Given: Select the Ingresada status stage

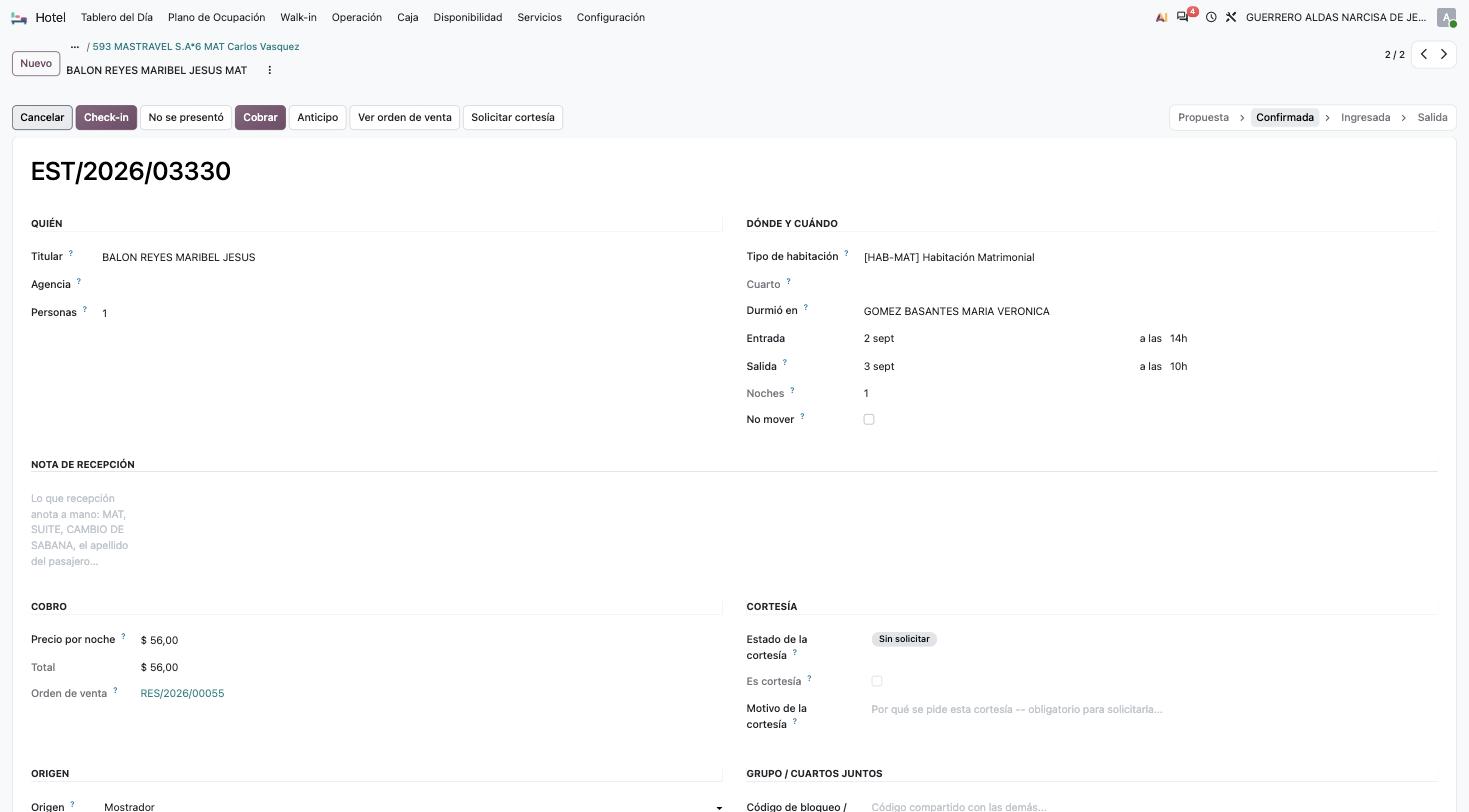Looking at the screenshot, I should point(1365,118).
